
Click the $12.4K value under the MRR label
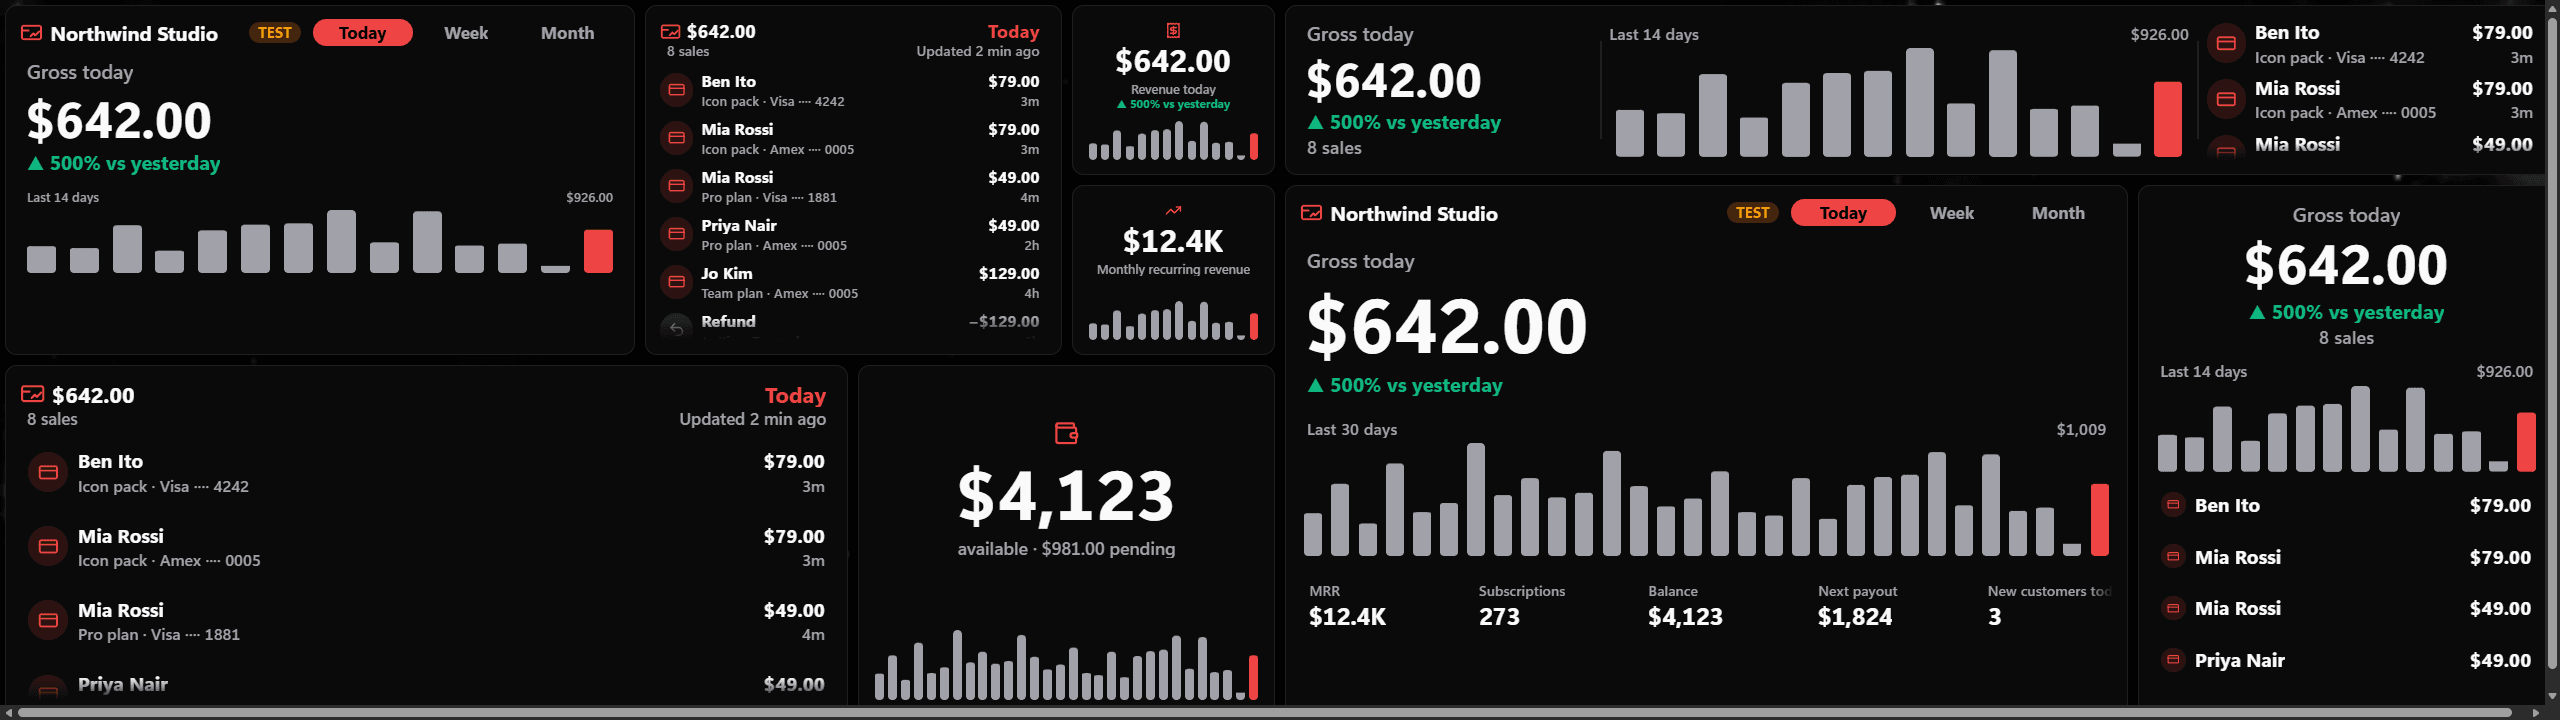1347,617
